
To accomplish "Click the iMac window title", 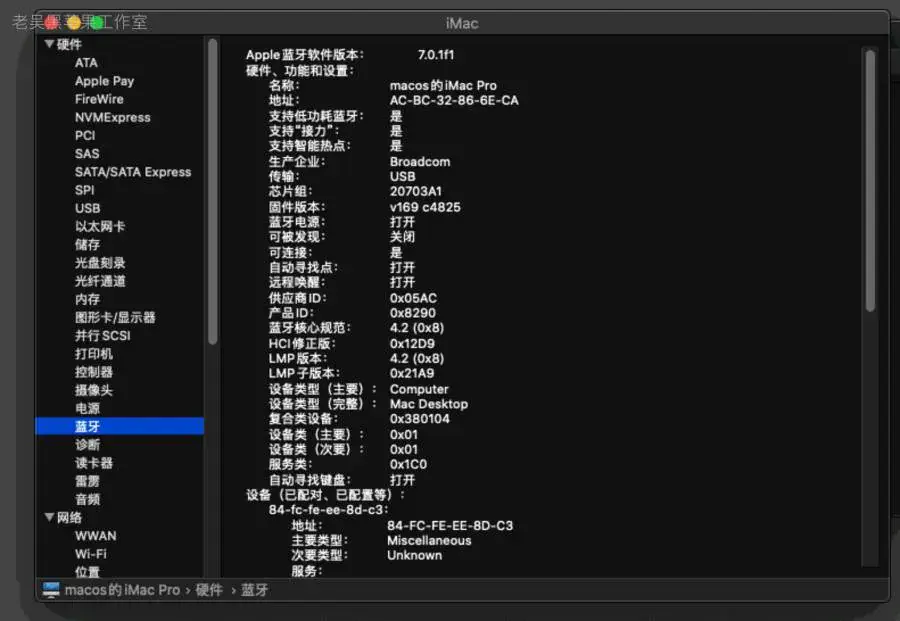I will pyautogui.click(x=462, y=24).
